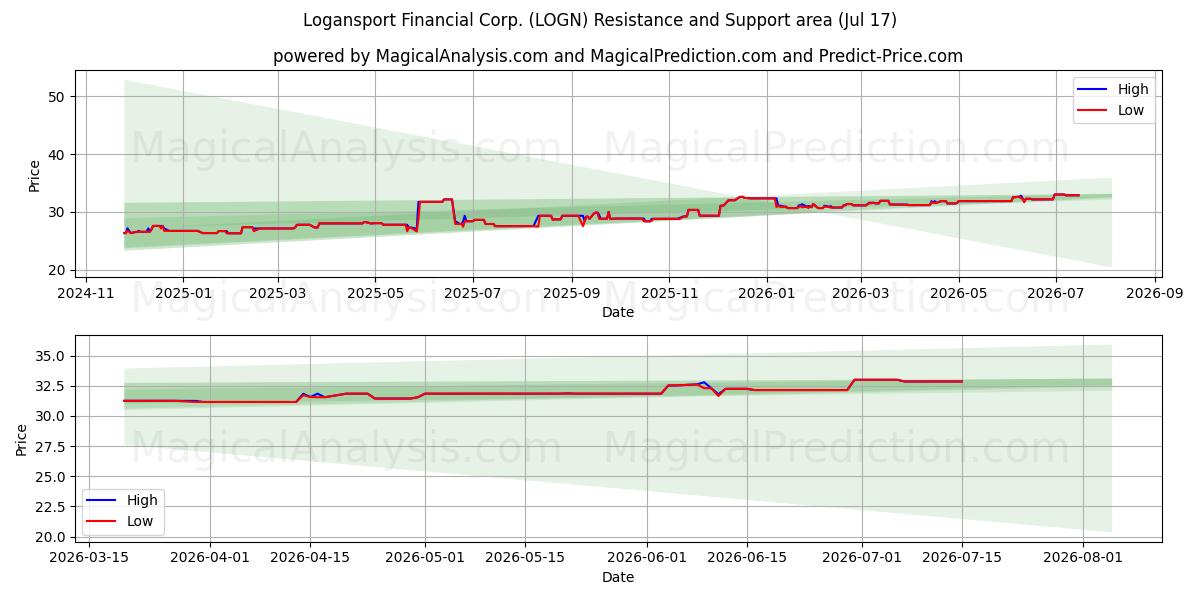Click the '2026-04-01' bottom axis label

click(x=210, y=560)
